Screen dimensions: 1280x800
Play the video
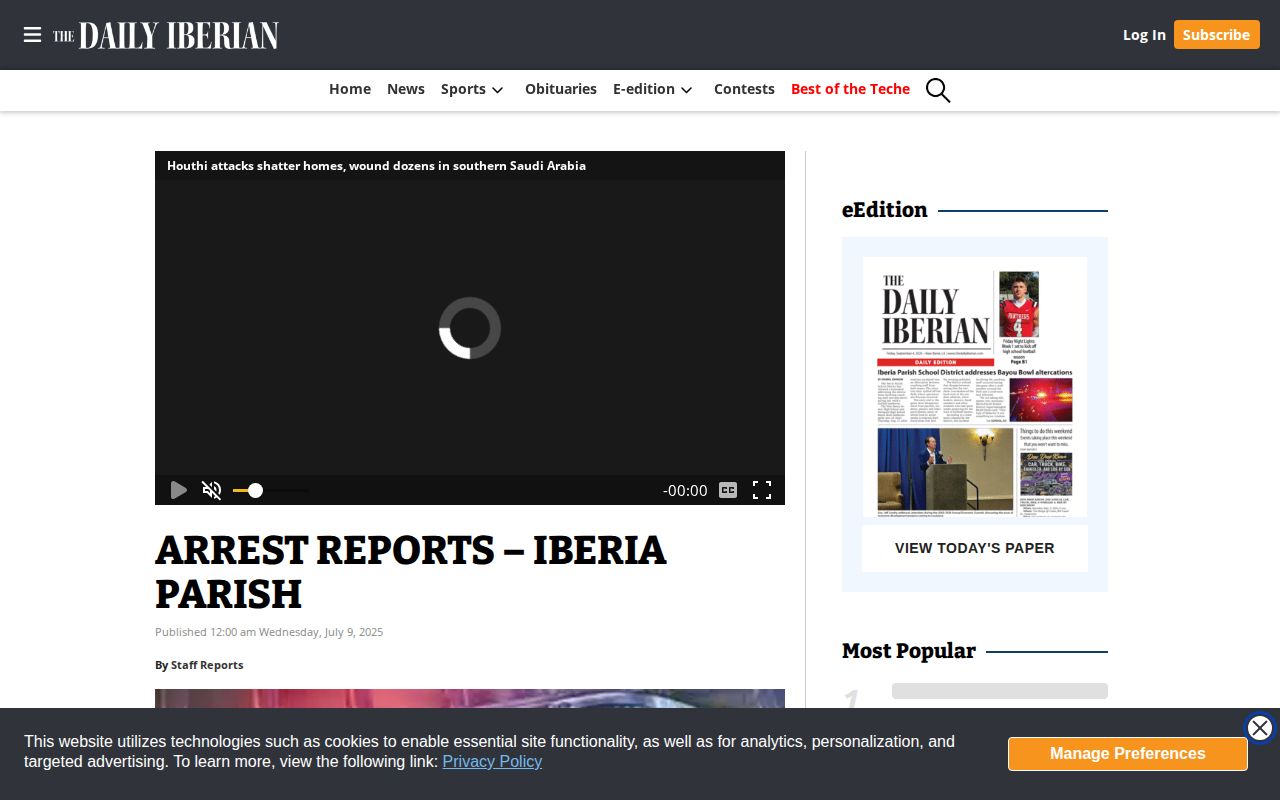point(179,490)
